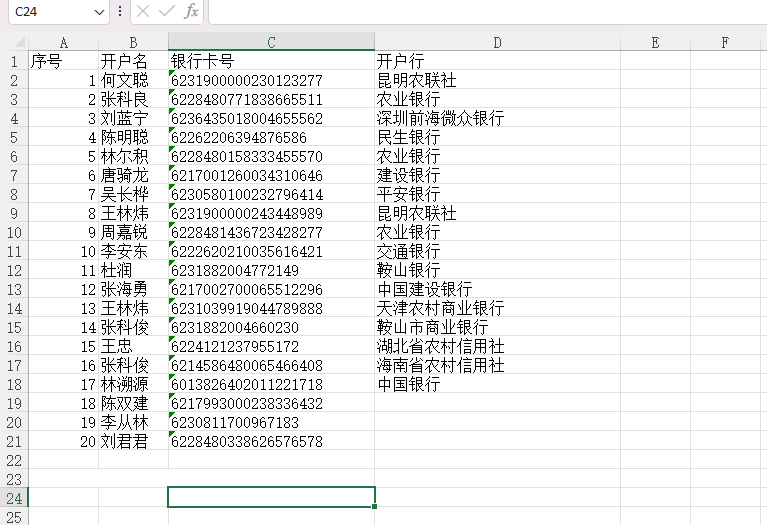
Task: Select the cell with name 李从林
Action: click(134, 422)
